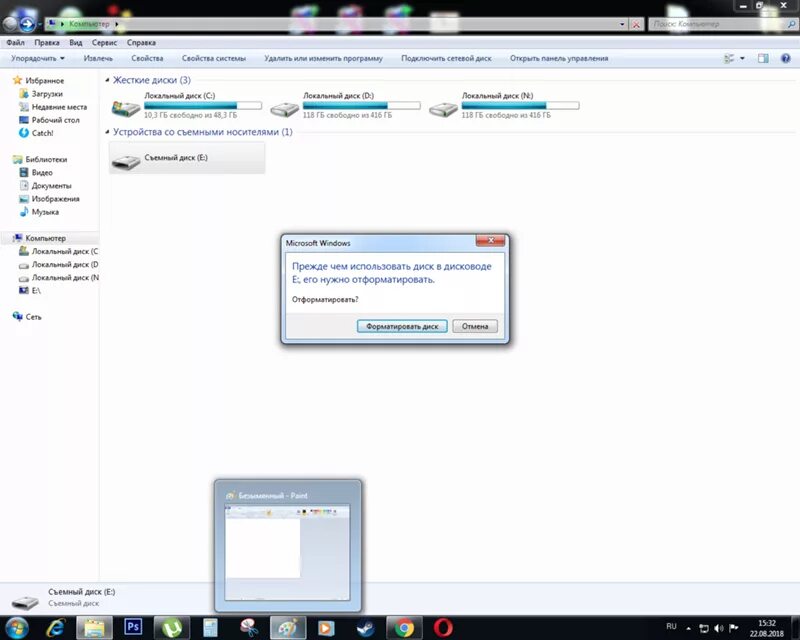Click the Локальный диск (N:) drive icon

443,109
